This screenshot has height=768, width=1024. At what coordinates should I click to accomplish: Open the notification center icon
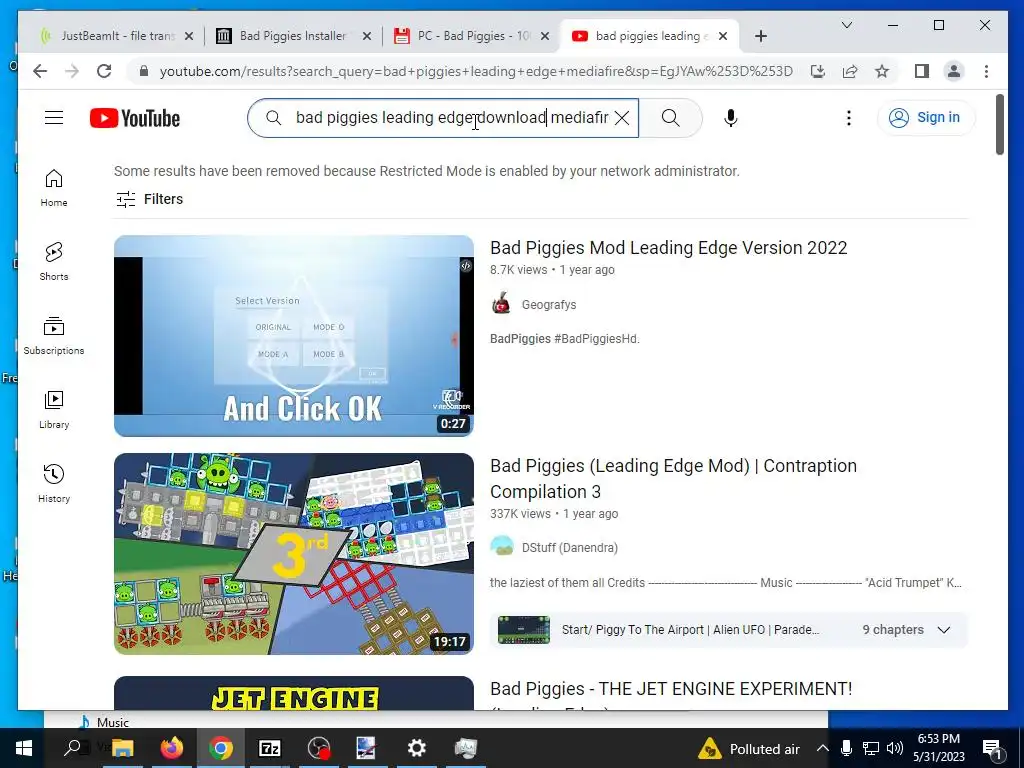[x=991, y=748]
